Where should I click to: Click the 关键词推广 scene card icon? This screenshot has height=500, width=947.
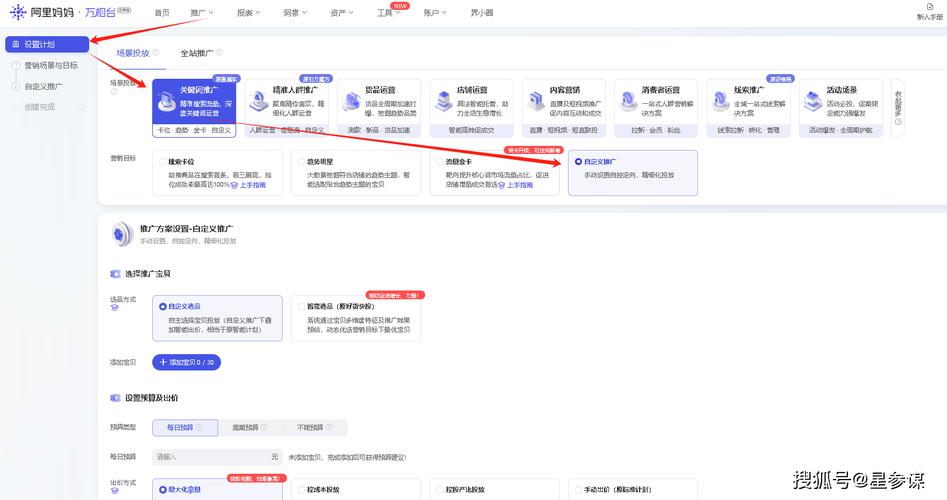click(x=165, y=103)
